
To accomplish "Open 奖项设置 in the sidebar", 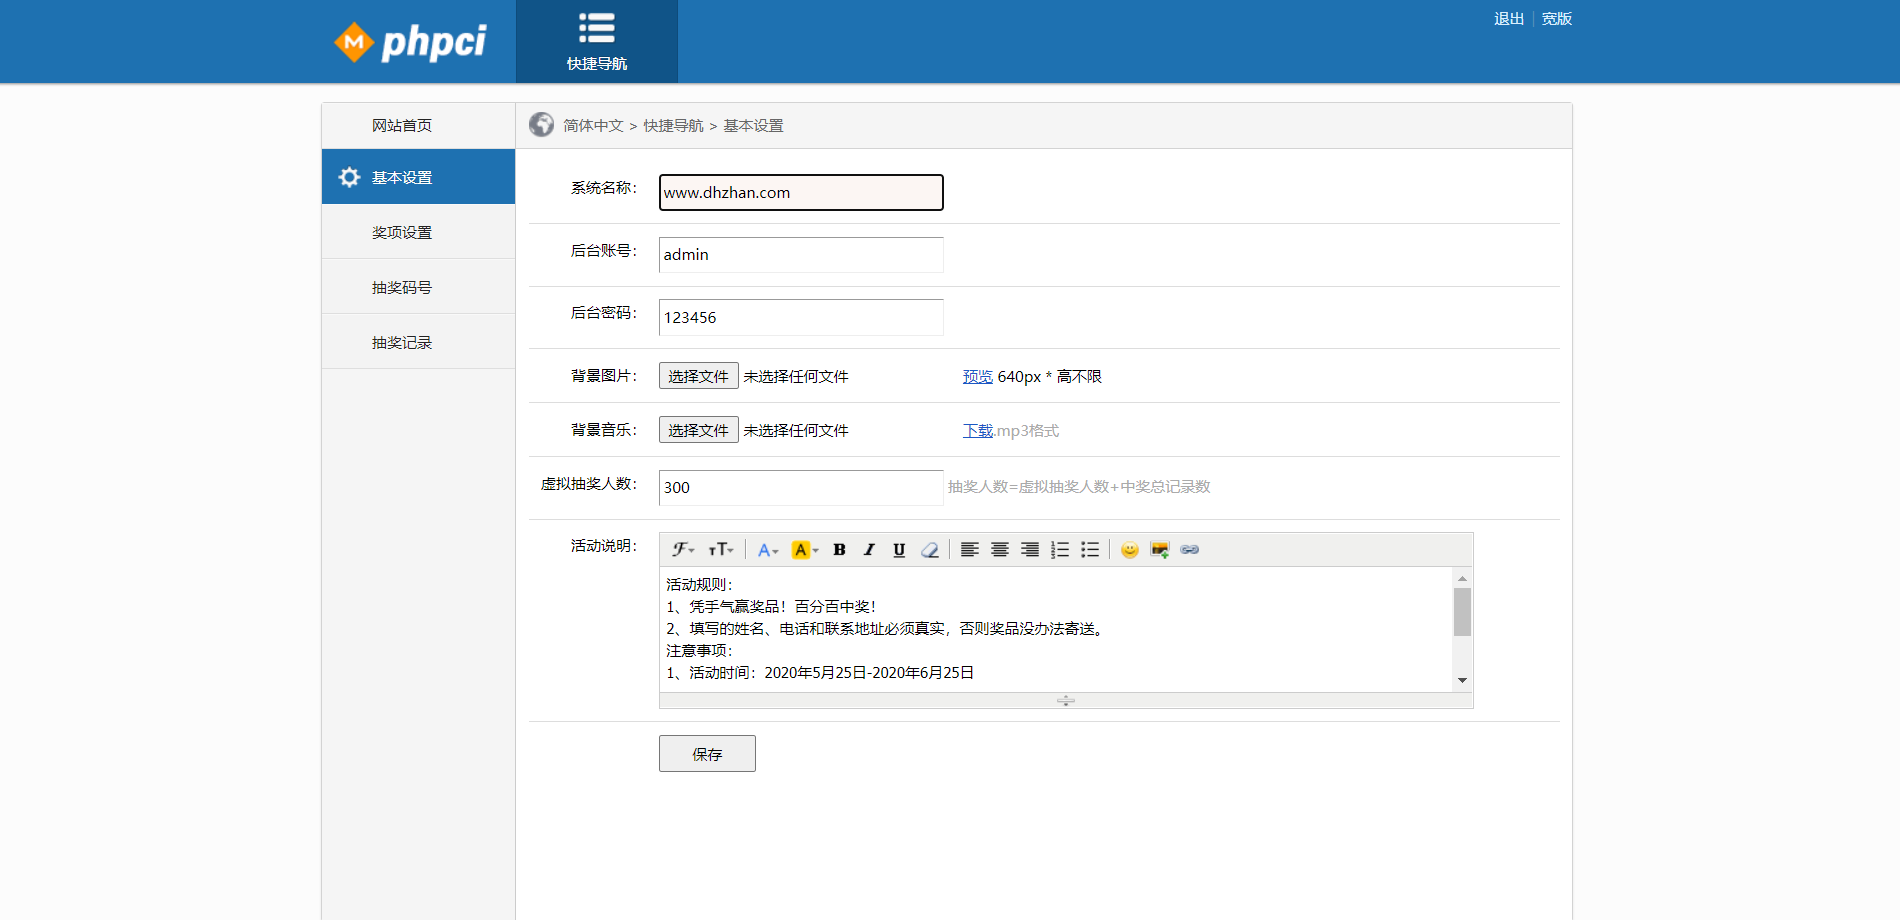I will coord(402,232).
